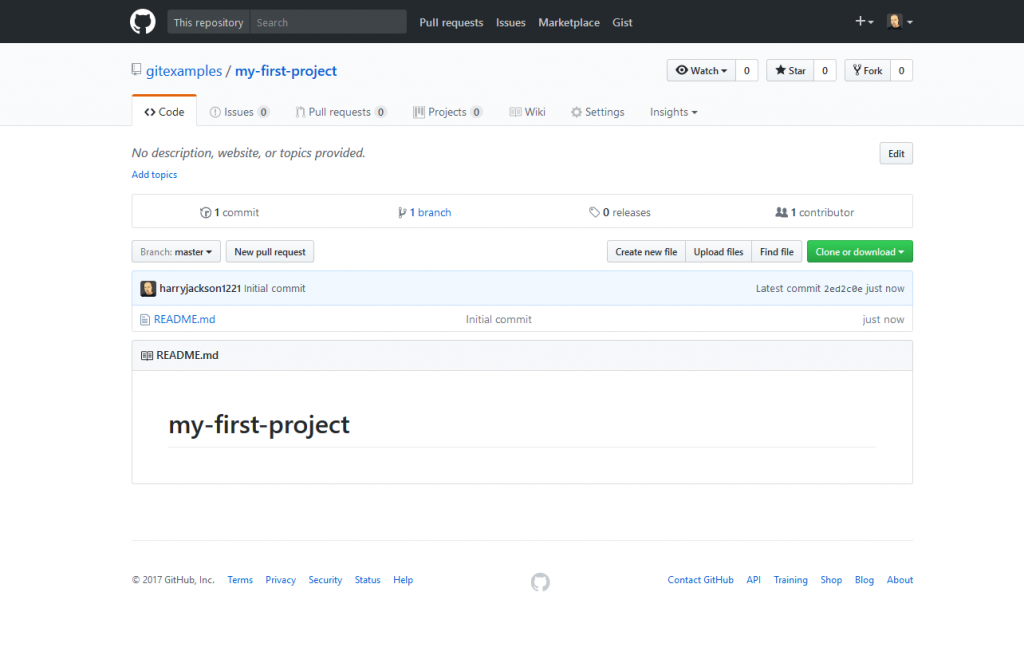Click the commit history clock icon

[x=208, y=212]
